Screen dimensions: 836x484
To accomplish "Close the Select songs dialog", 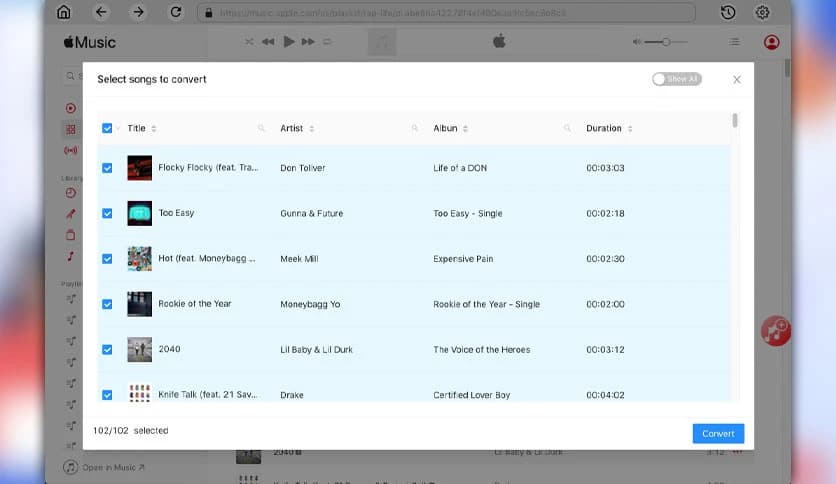I will 736,79.
